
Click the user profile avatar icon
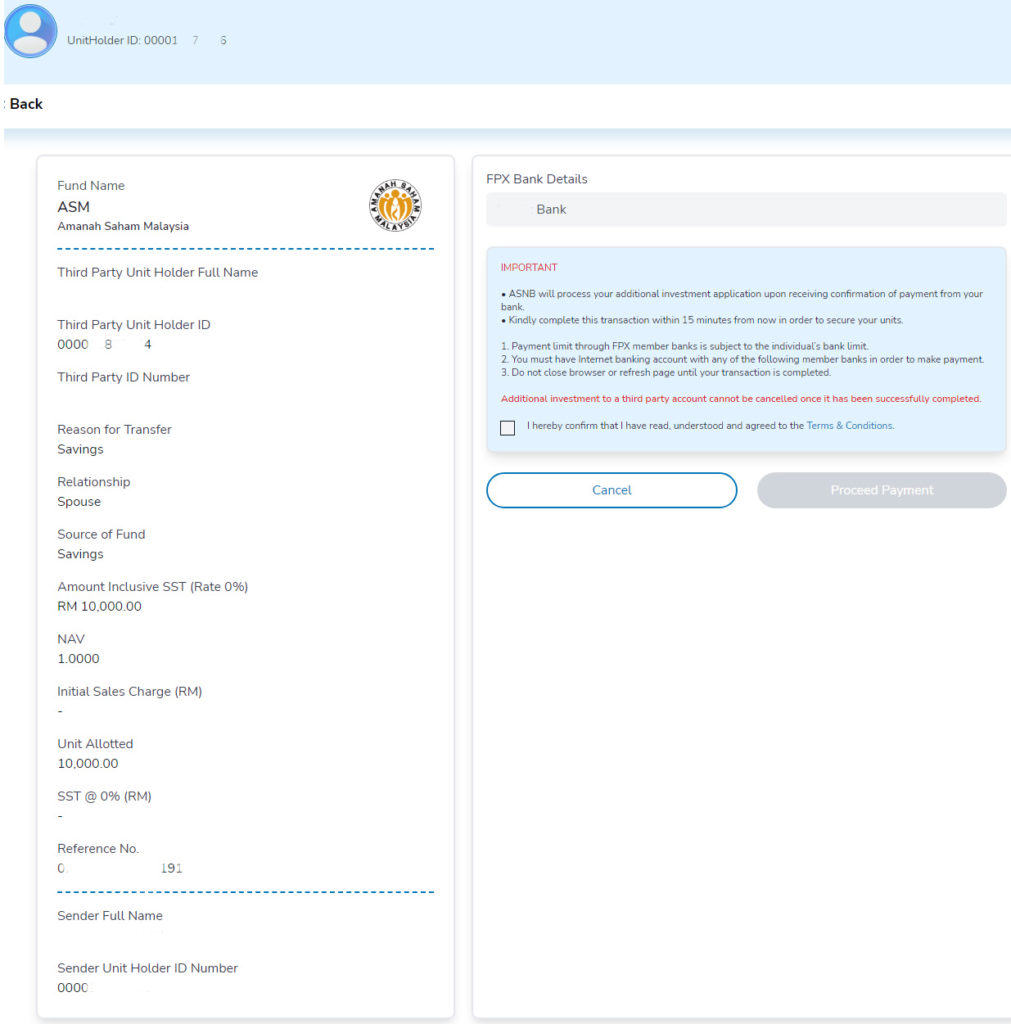(x=30, y=31)
